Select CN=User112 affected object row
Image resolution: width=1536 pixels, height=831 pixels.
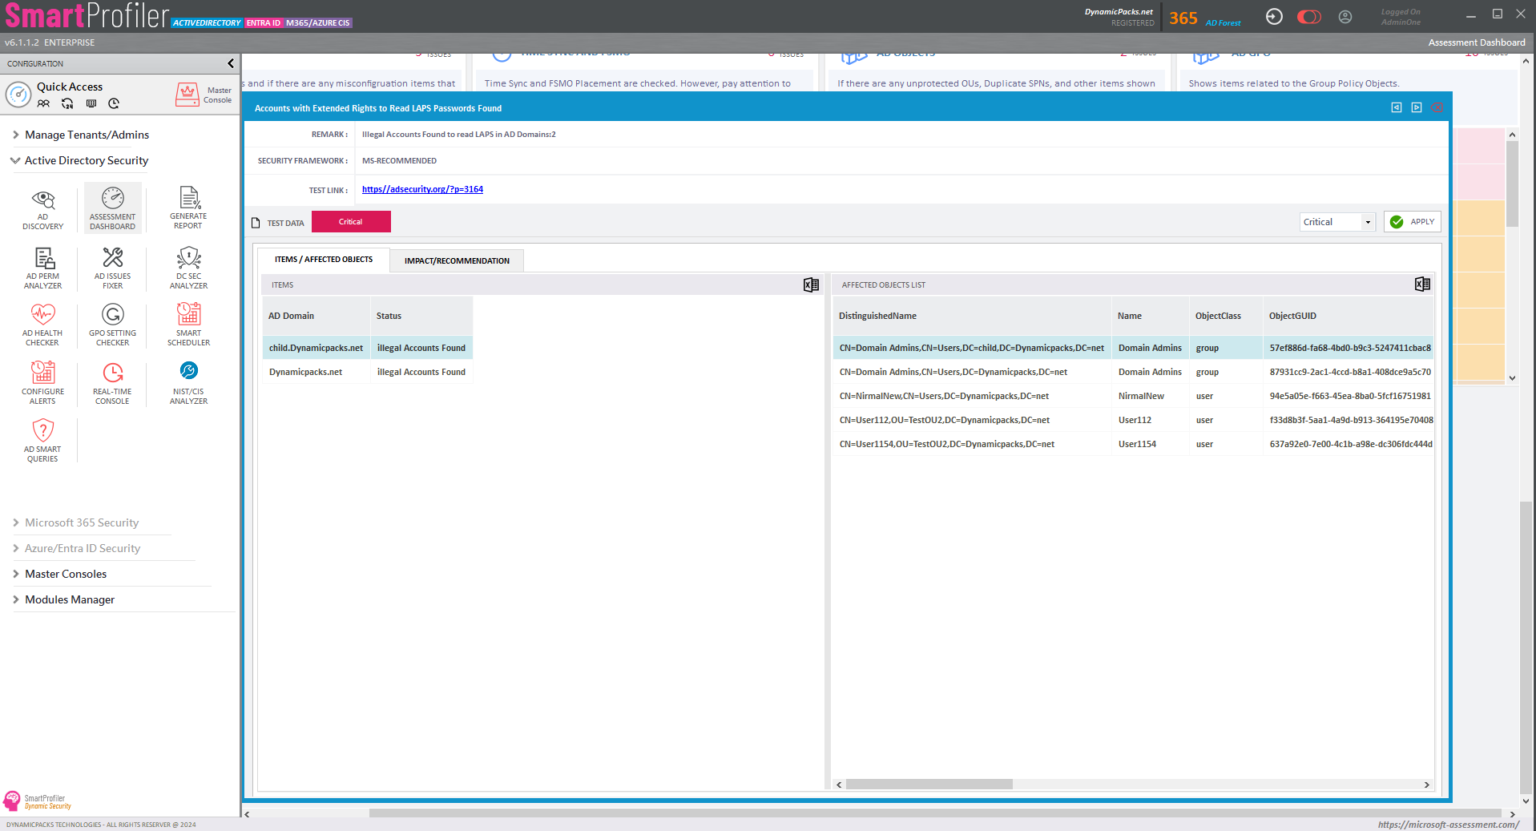tap(1133, 420)
